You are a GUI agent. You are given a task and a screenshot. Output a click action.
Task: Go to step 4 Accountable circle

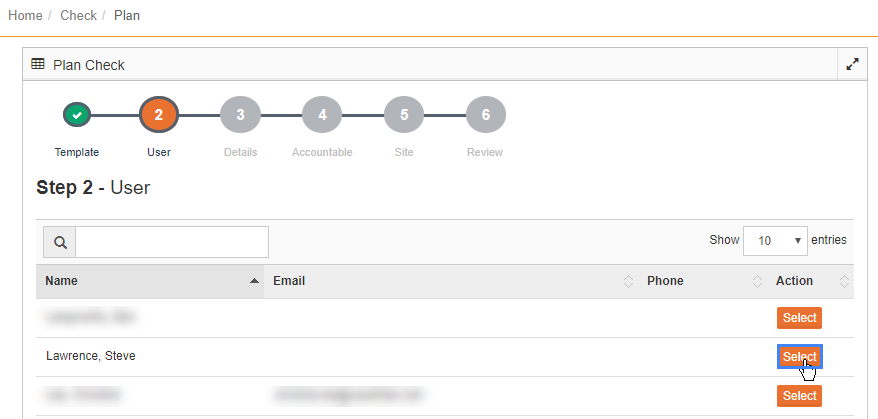pyautogui.click(x=322, y=115)
